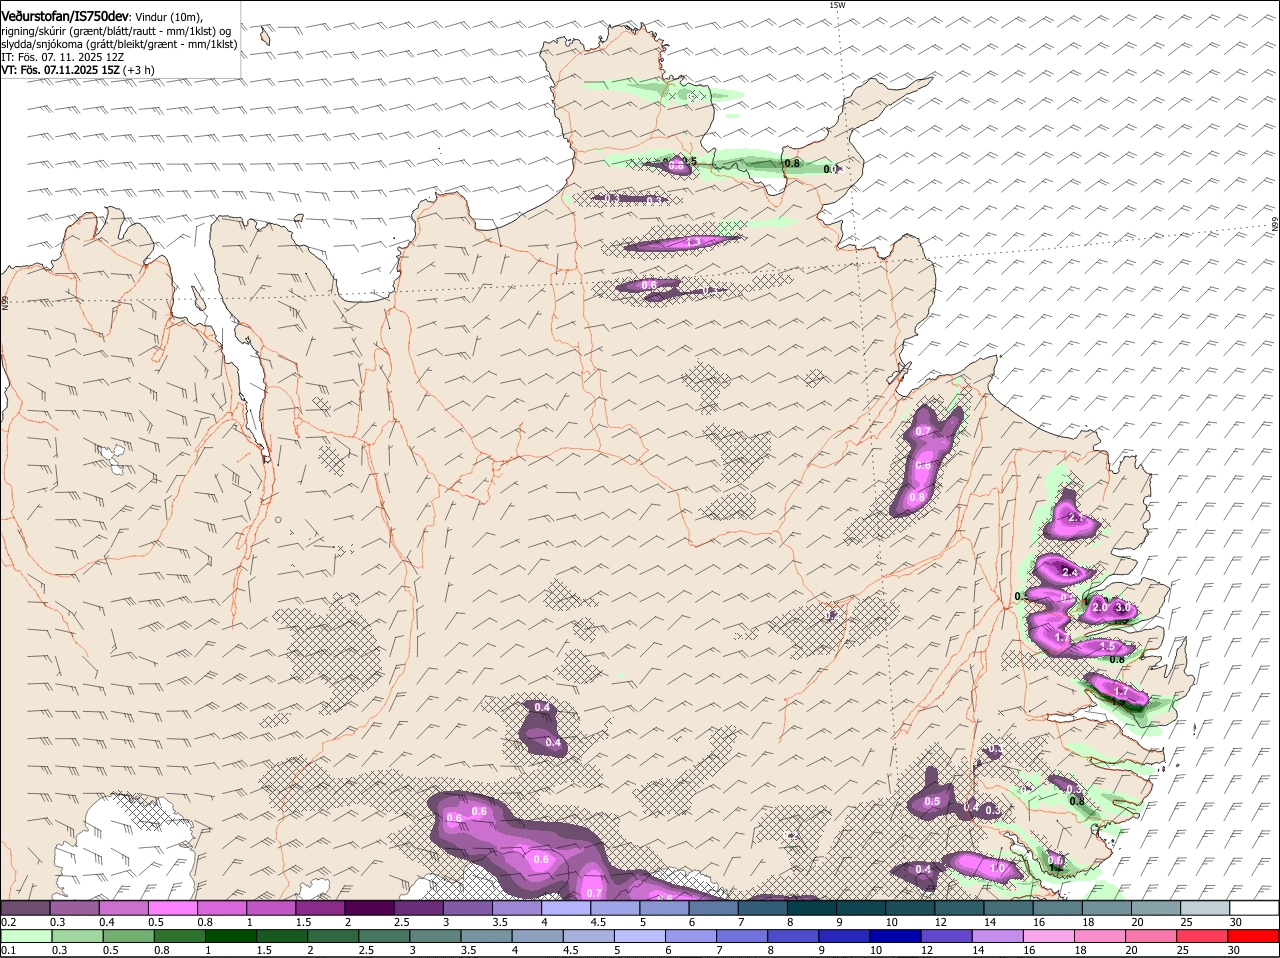Click the 1.0 precipitation value on the map
Viewport: 1280px width, 958px height.
pyautogui.click(x=997, y=869)
